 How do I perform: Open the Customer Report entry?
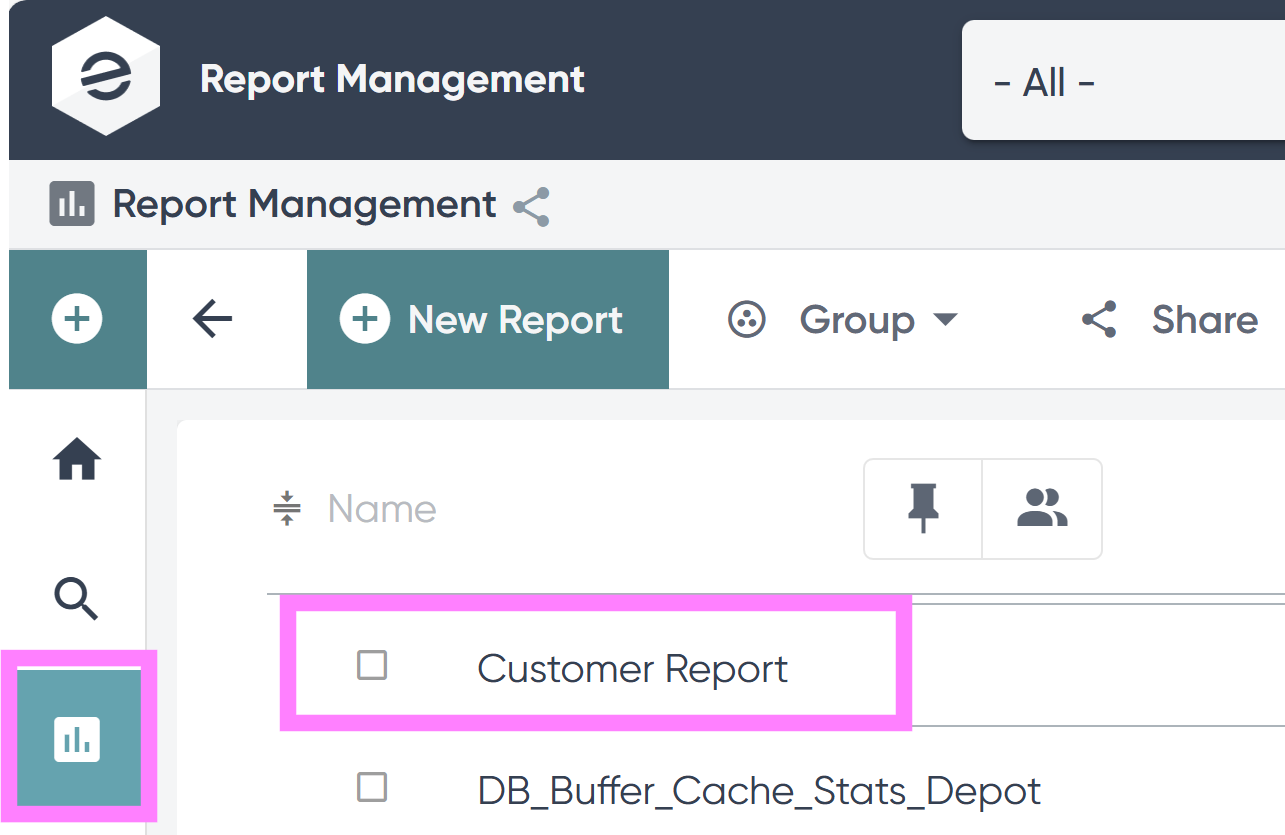(633, 669)
